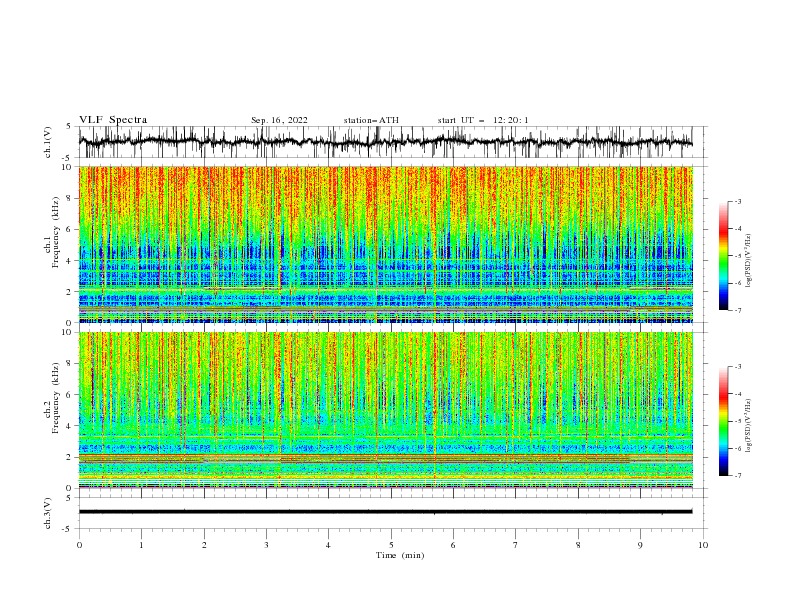Click the ch.1 spectrogram panel

[386, 244]
